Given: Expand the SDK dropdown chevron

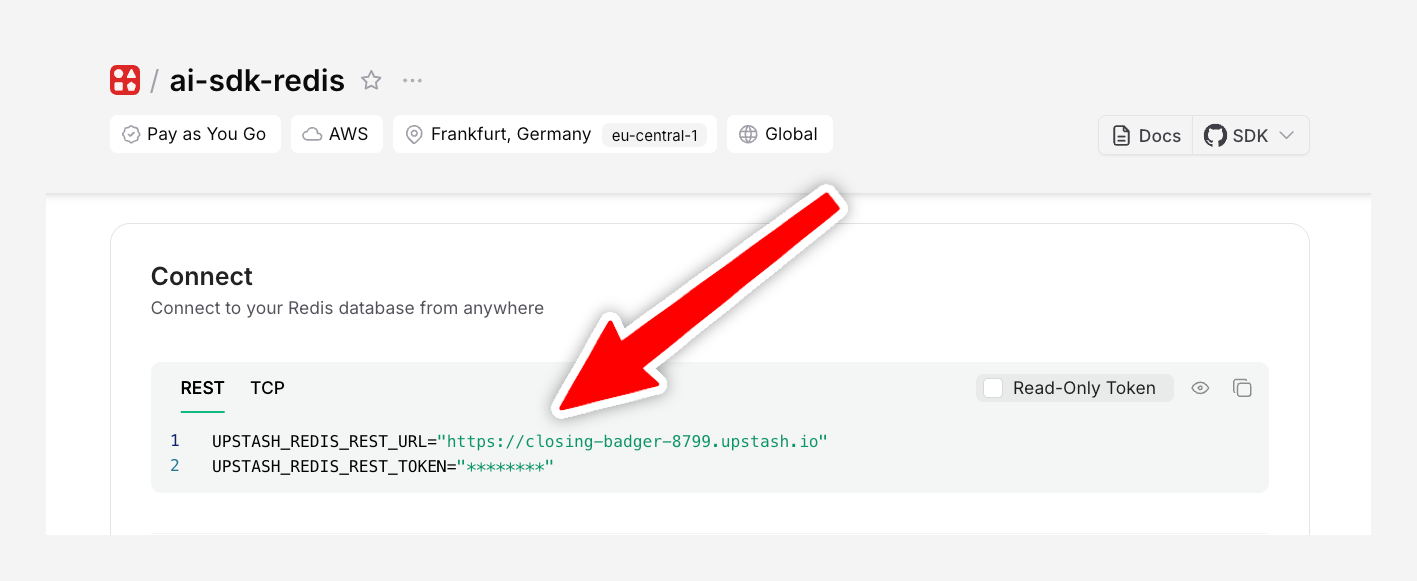Looking at the screenshot, I should pos(1287,136).
